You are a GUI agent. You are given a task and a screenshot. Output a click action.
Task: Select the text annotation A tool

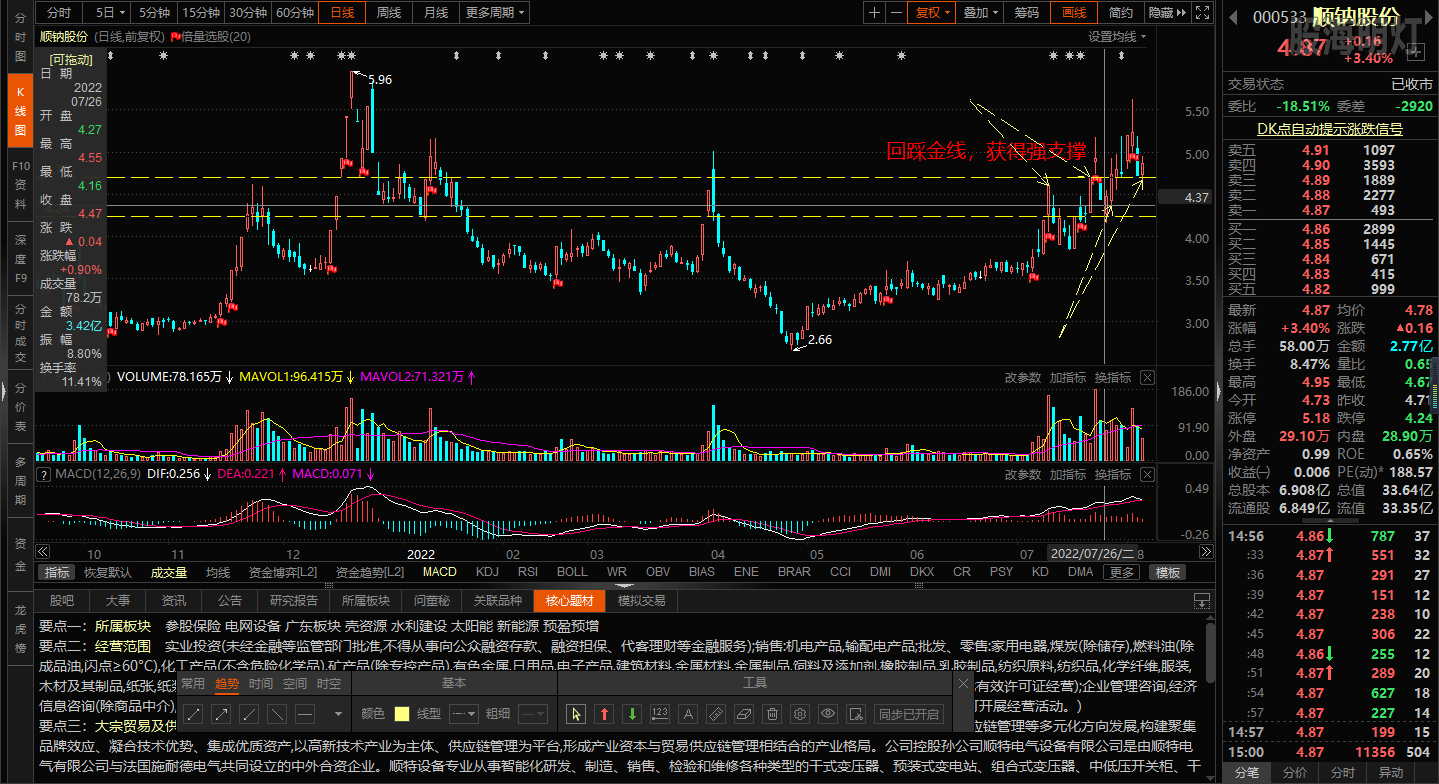click(688, 714)
